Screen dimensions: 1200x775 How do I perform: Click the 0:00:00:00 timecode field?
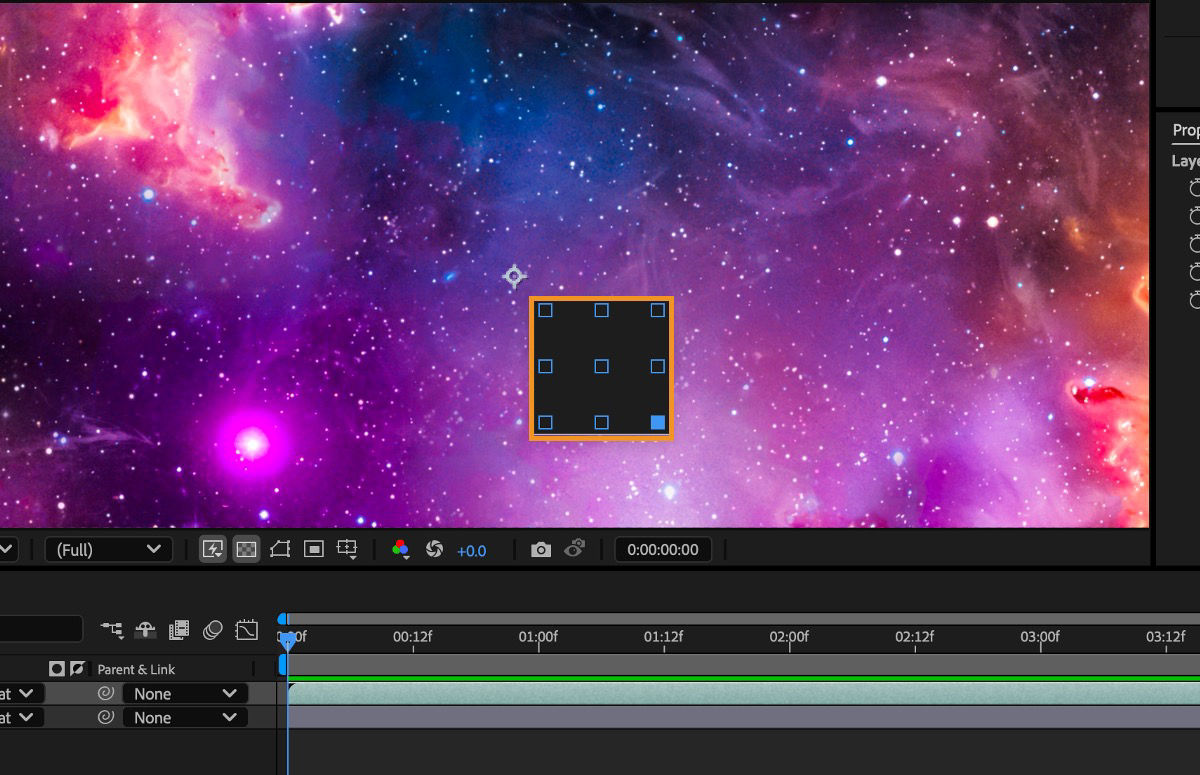tap(663, 549)
